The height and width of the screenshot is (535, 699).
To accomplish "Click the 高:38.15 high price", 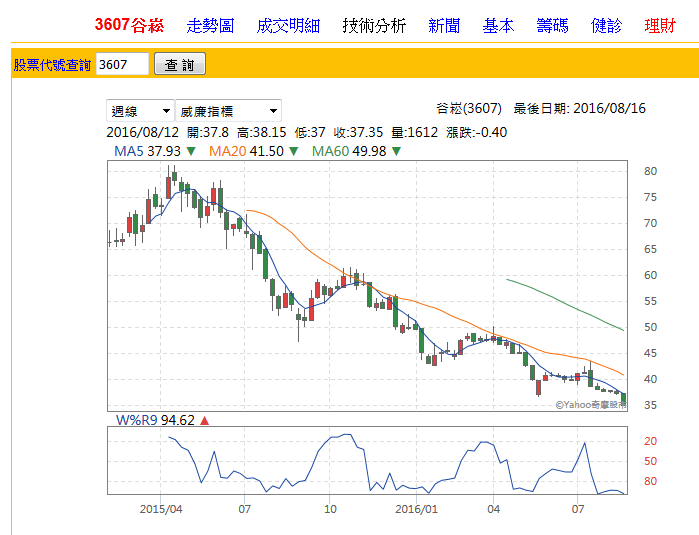I will coord(262,132).
